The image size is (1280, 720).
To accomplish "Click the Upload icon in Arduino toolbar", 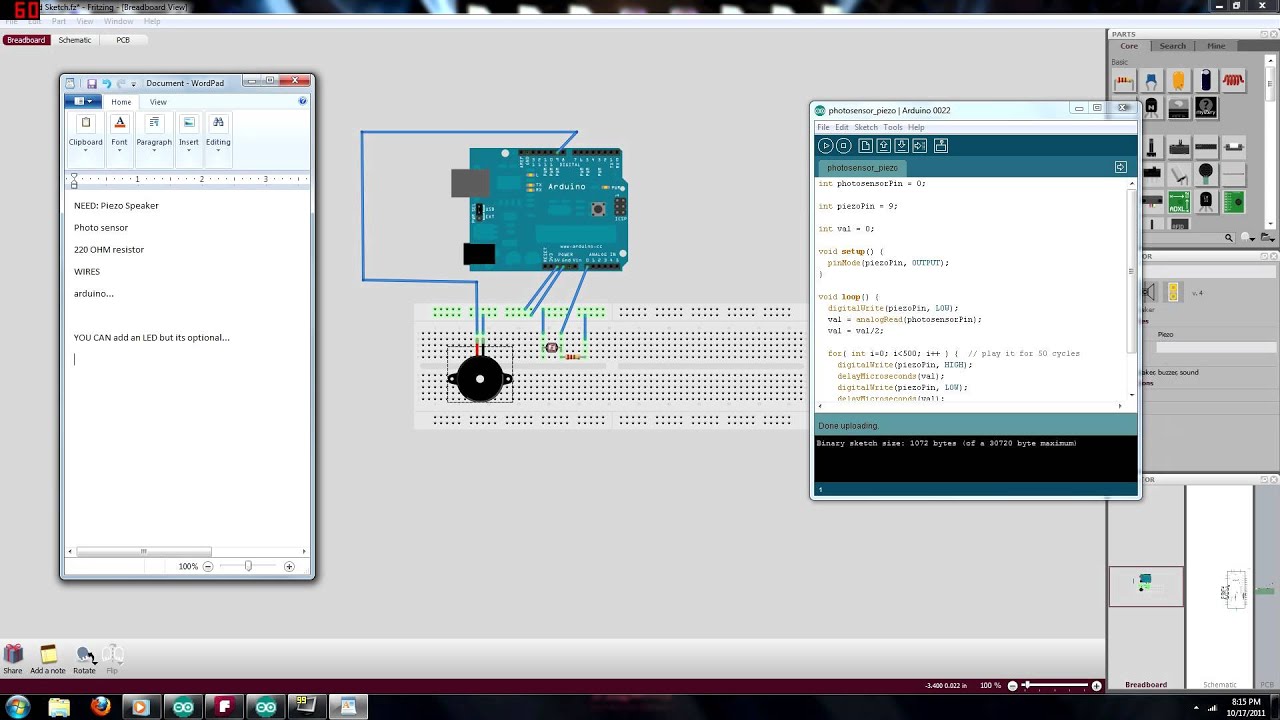I will coord(920,146).
